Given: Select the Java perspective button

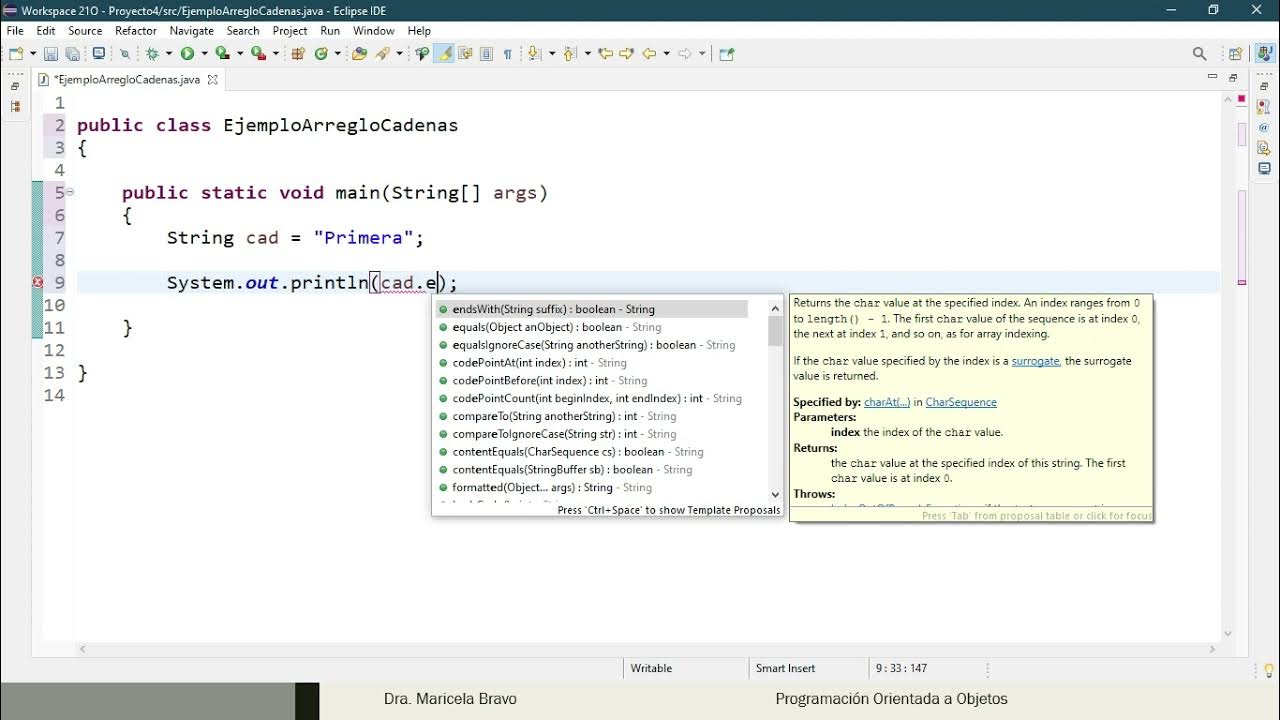Looking at the screenshot, I should [1263, 54].
